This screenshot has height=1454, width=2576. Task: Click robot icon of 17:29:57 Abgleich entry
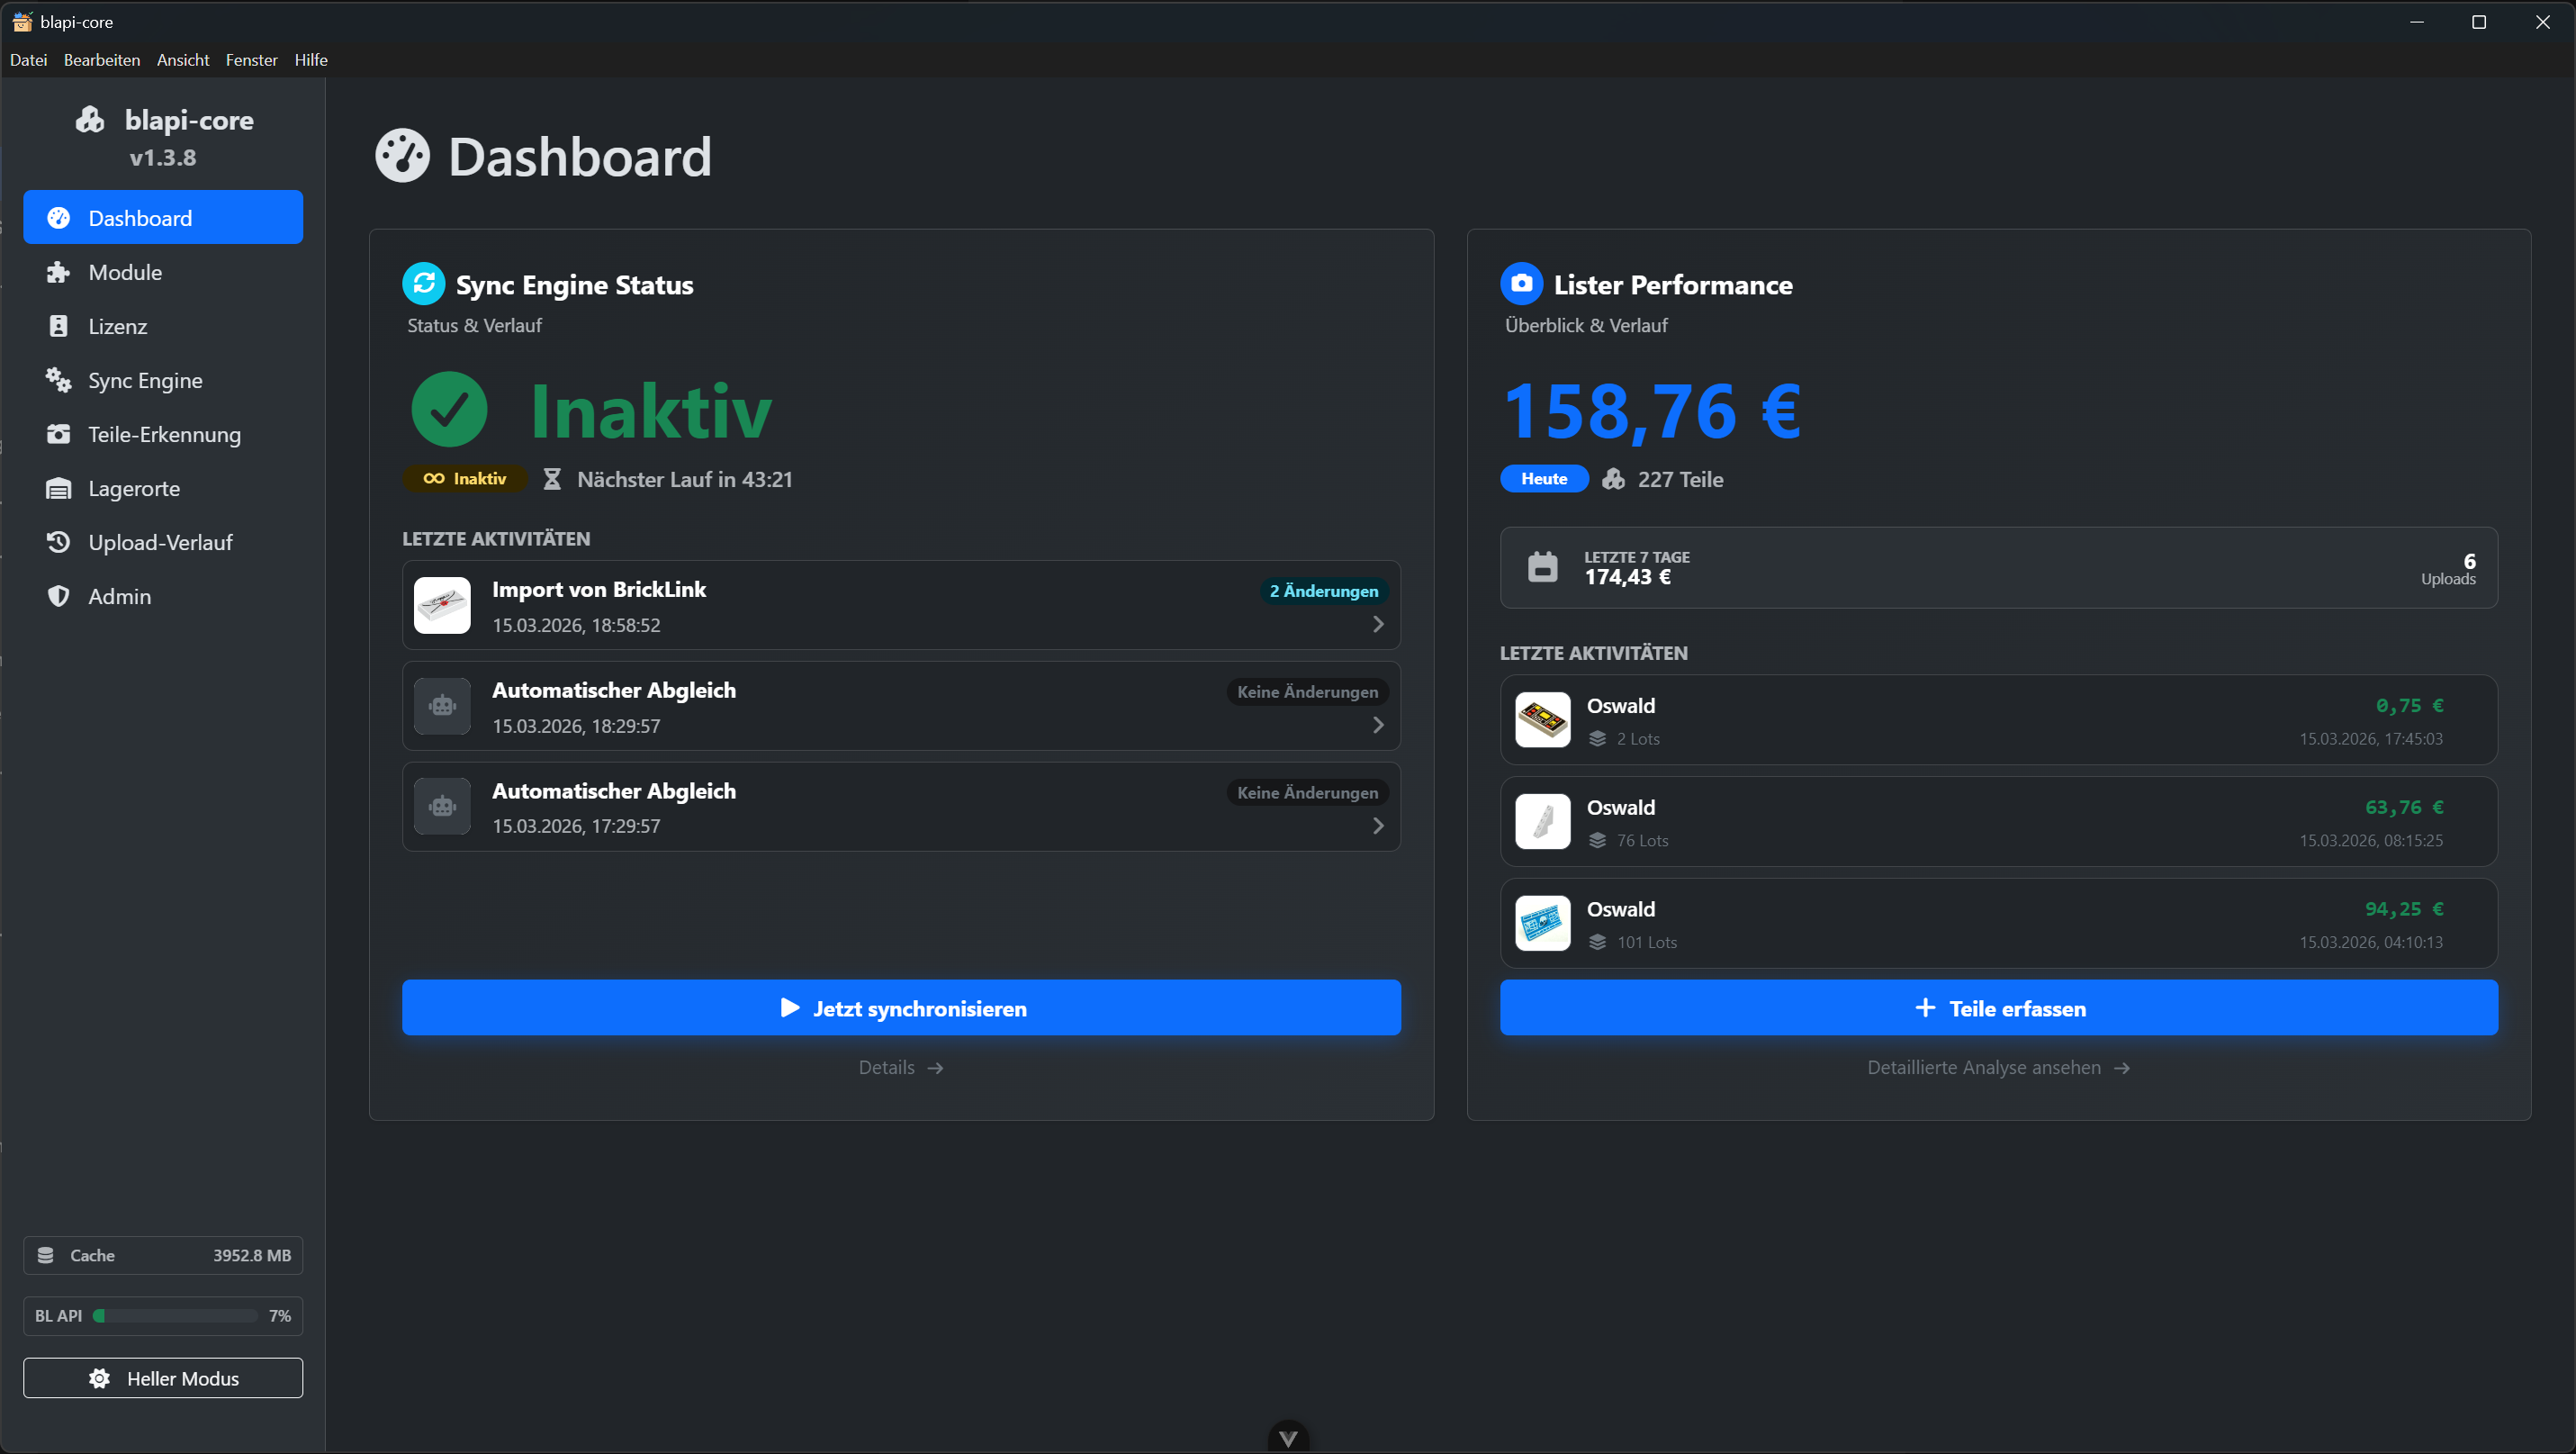pyautogui.click(x=442, y=806)
